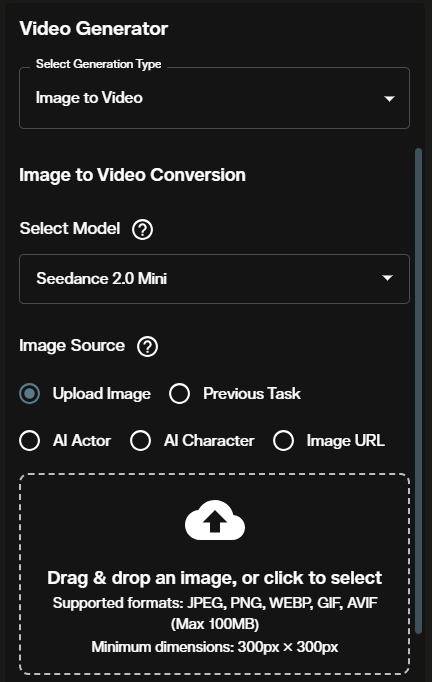This screenshot has width=432, height=682.
Task: Click the 'Image Source' label
Action: tap(72, 345)
